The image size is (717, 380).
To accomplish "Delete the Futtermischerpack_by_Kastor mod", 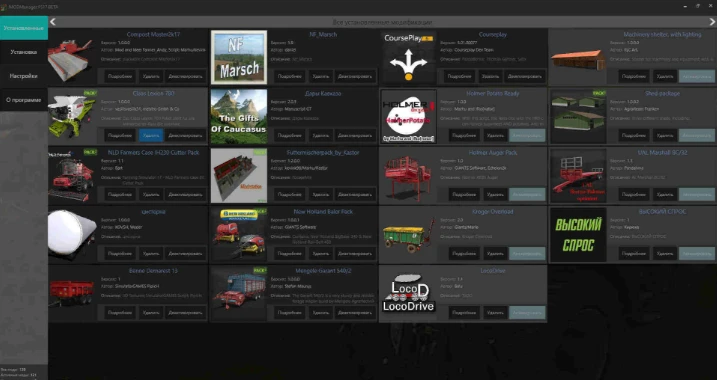I will tap(320, 194).
